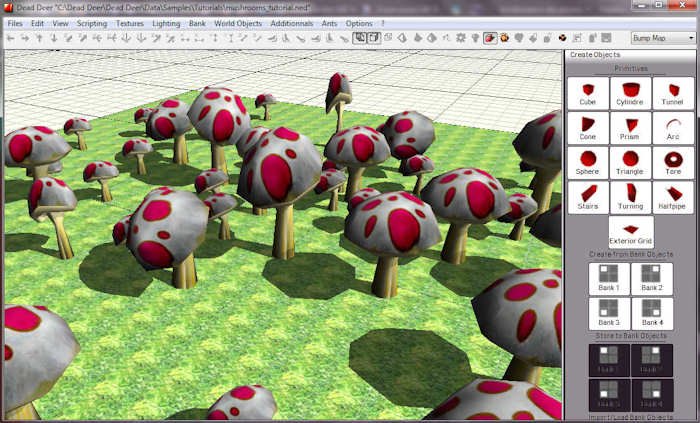700x423 pixels.
Task: Open the Ants menu
Action: (x=329, y=24)
